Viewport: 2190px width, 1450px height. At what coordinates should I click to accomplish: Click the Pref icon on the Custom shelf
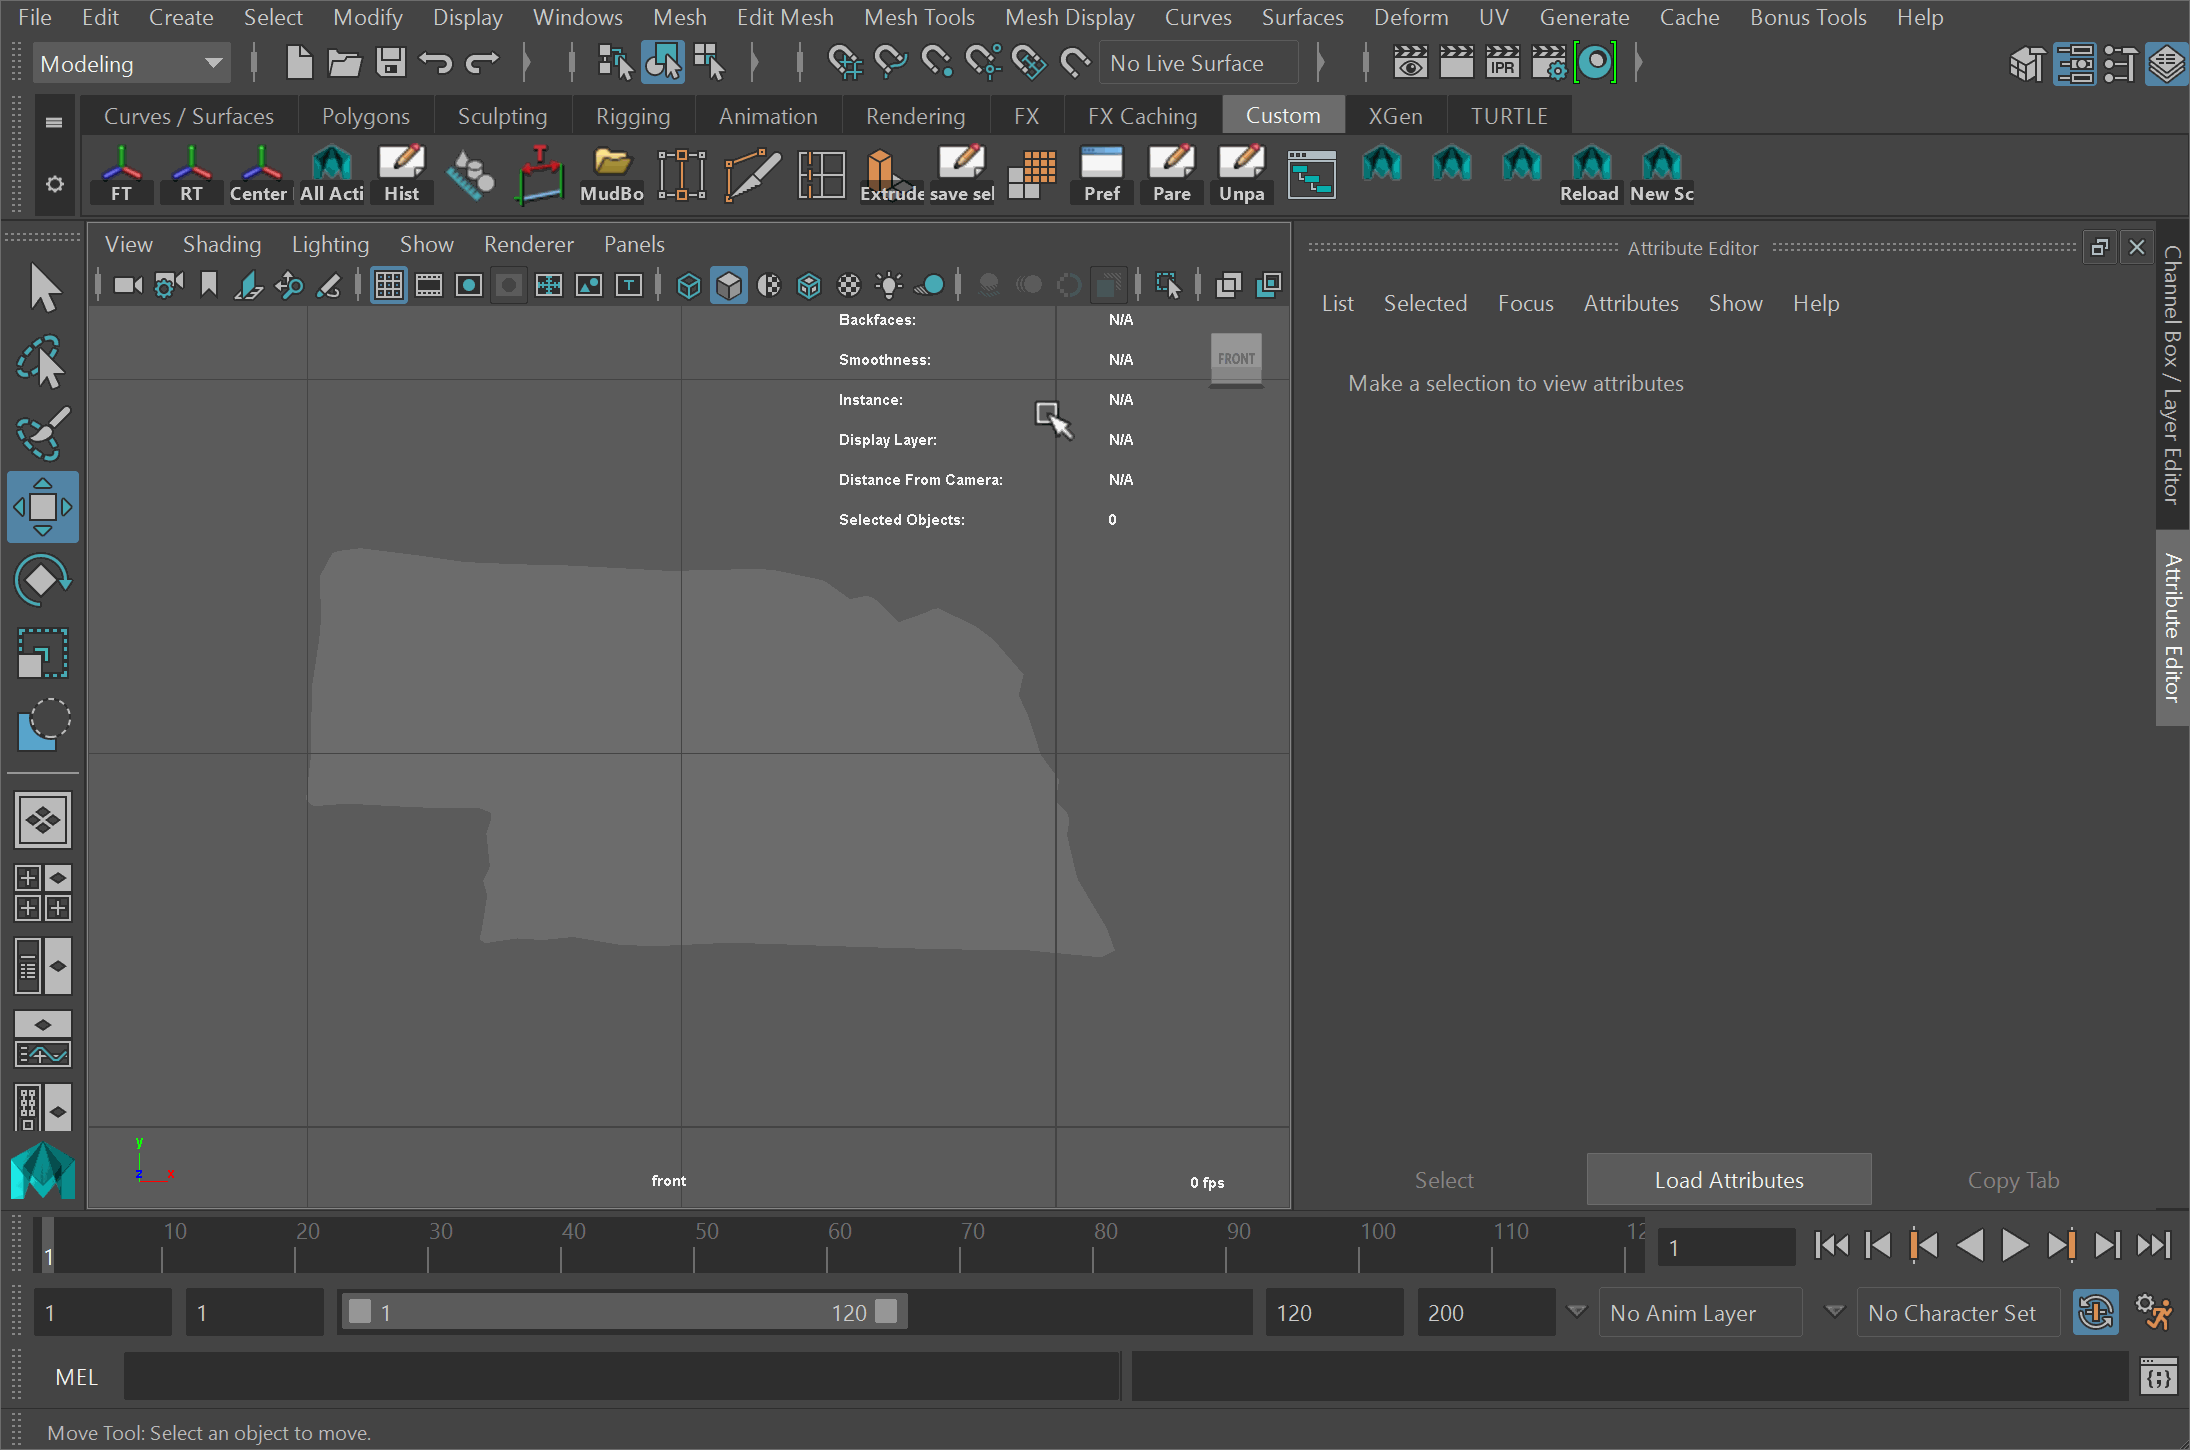(x=1101, y=172)
